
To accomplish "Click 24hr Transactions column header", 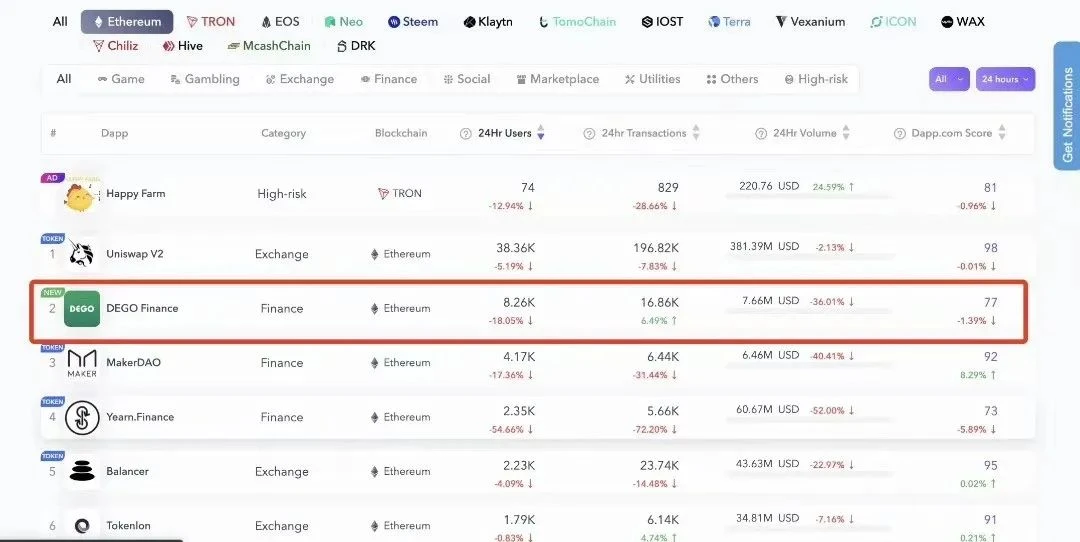I will click(x=644, y=133).
